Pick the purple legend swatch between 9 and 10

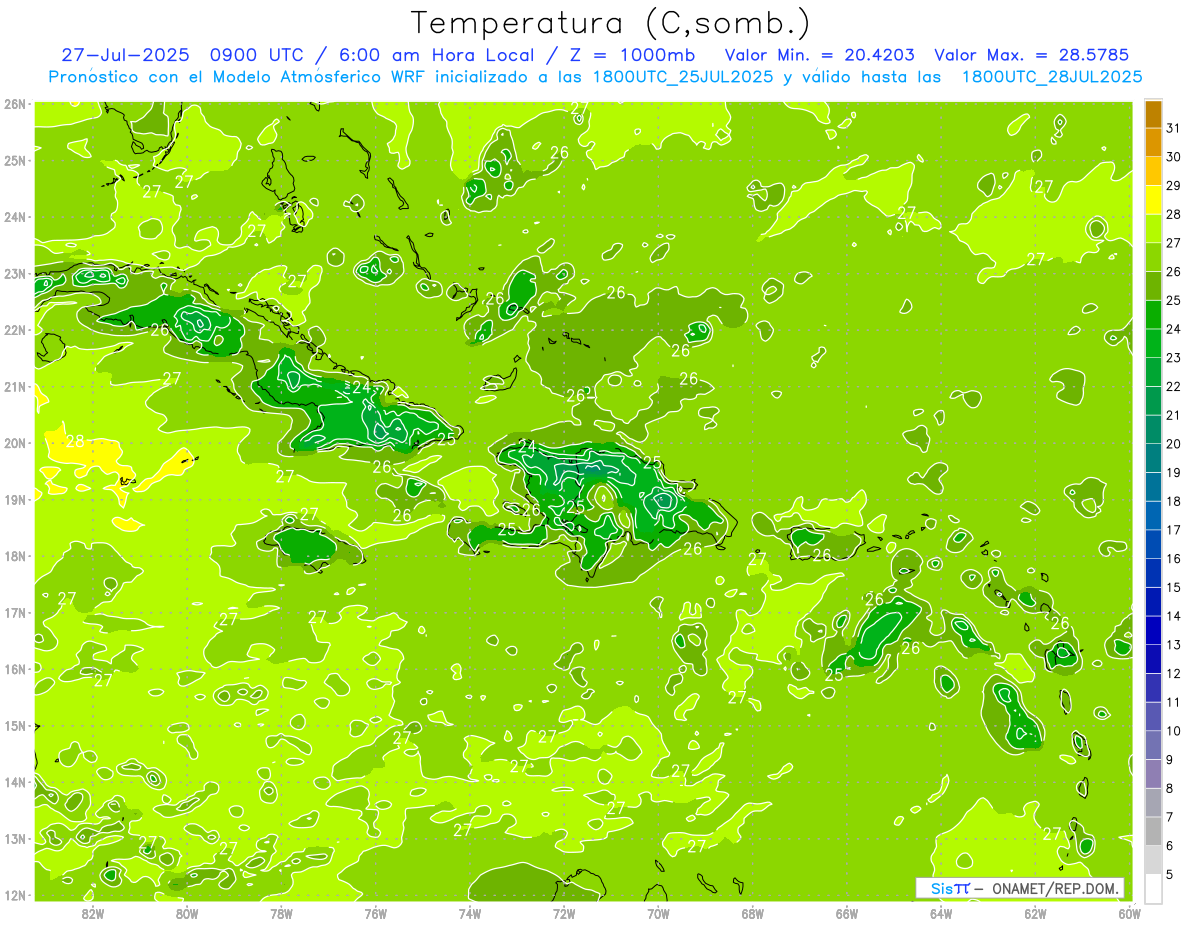(x=1153, y=745)
